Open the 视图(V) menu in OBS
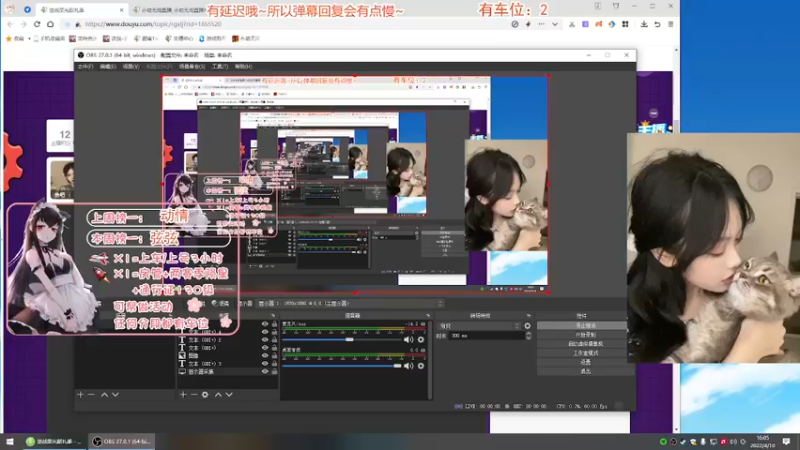Viewport: 800px width, 450px height. (x=131, y=67)
